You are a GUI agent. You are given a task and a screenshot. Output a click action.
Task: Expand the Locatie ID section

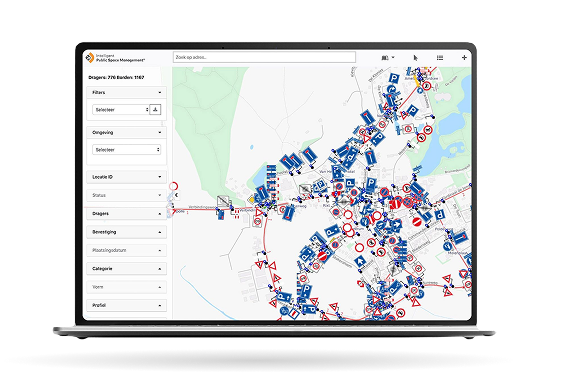point(126,177)
